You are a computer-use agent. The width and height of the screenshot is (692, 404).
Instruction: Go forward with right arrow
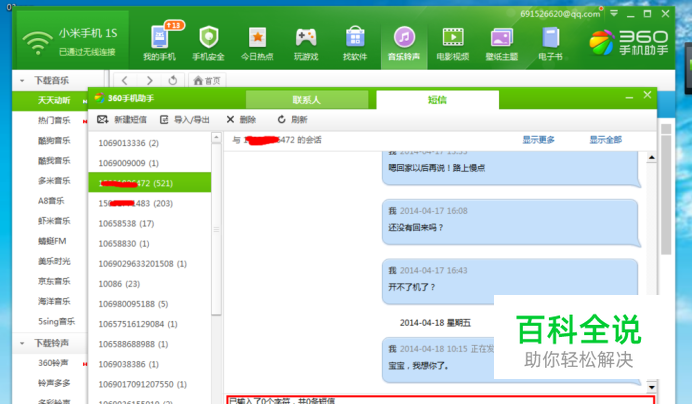tap(149, 80)
